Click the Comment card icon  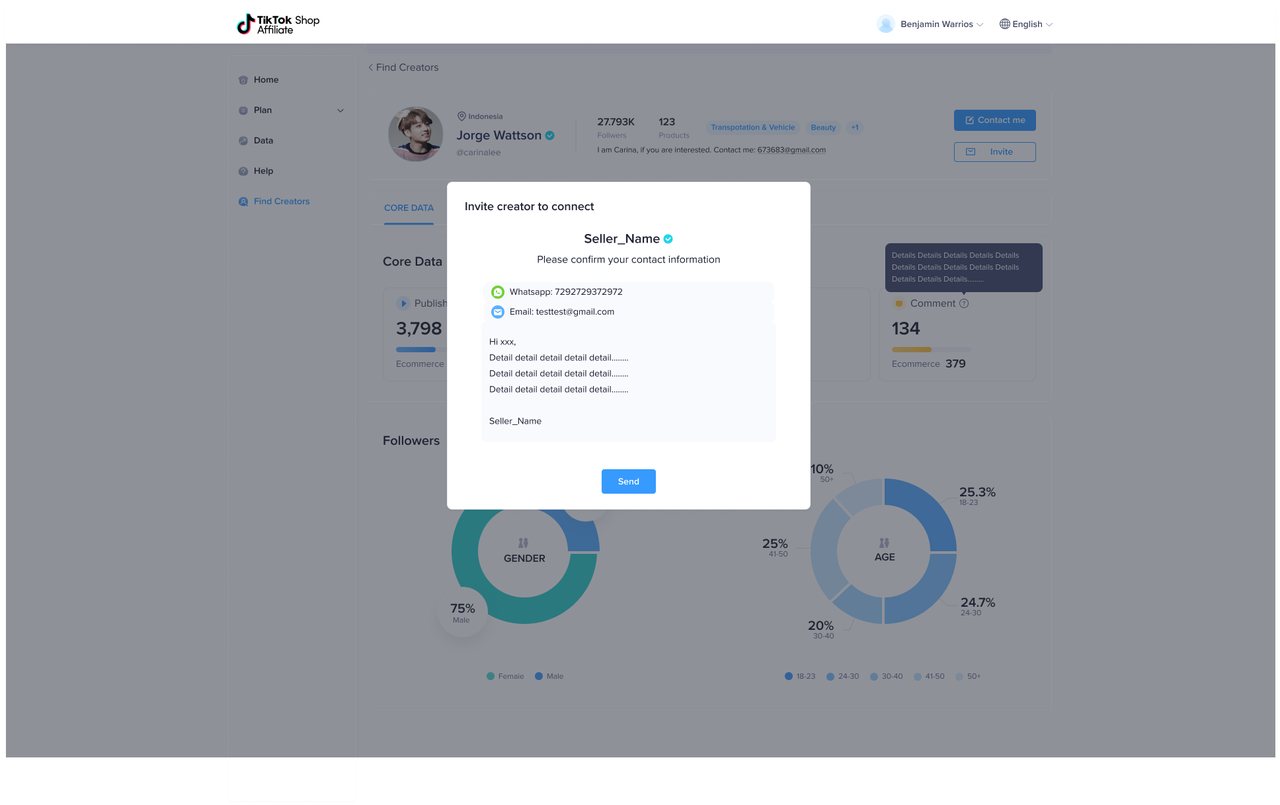(x=899, y=303)
